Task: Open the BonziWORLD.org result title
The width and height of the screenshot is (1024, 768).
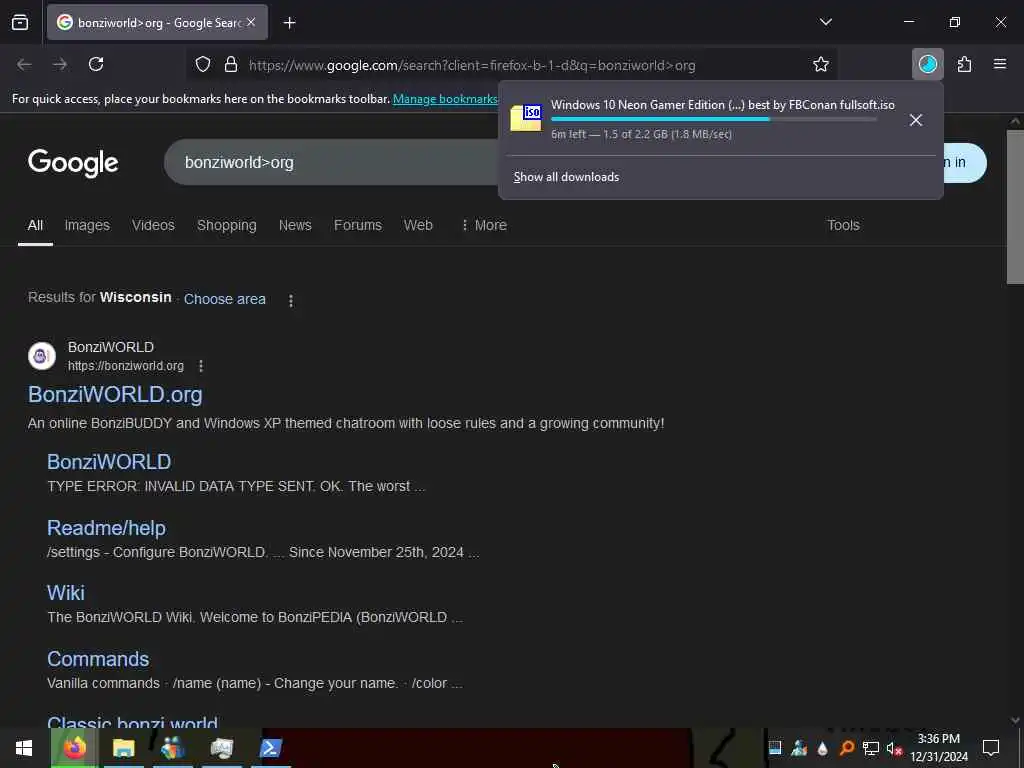Action: [x=115, y=394]
